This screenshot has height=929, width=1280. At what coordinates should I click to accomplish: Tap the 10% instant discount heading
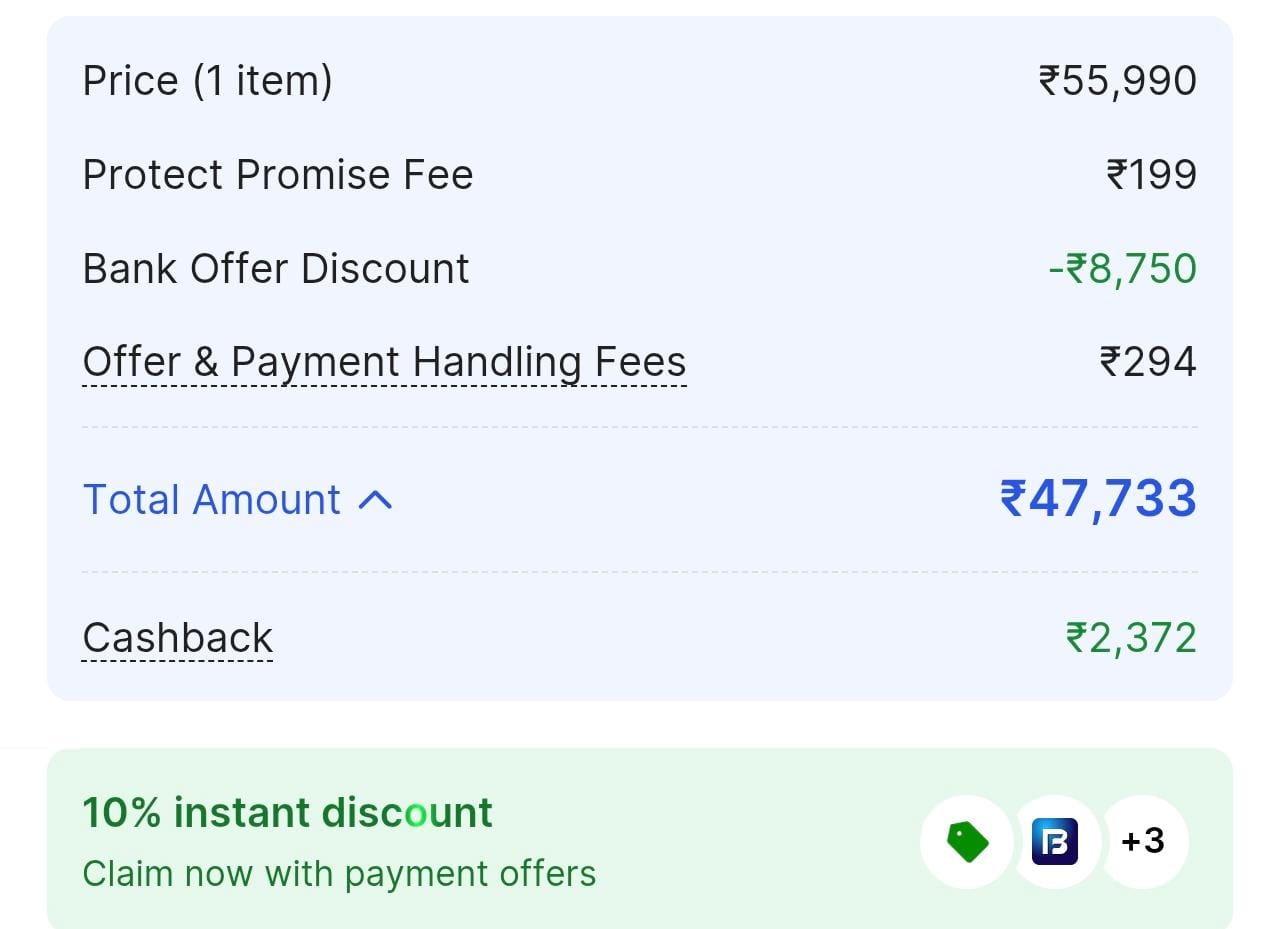(x=287, y=812)
